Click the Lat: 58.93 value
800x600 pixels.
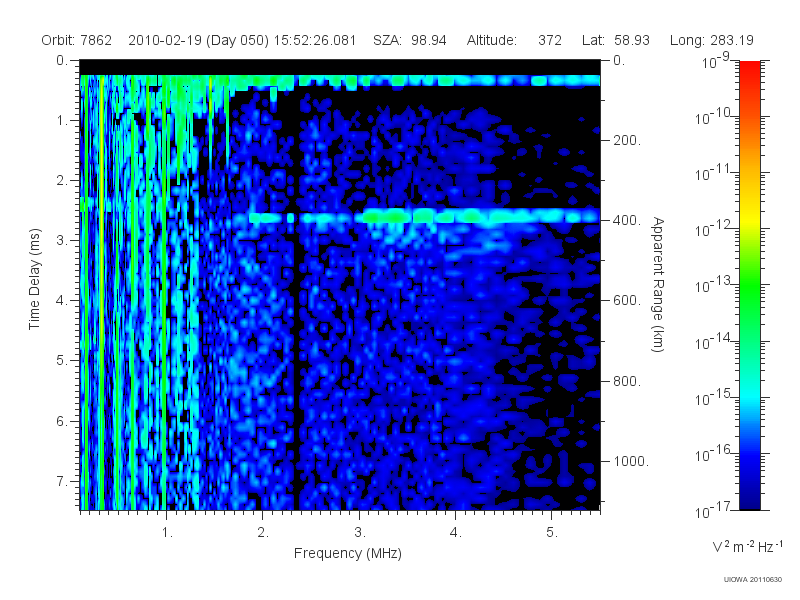616,40
